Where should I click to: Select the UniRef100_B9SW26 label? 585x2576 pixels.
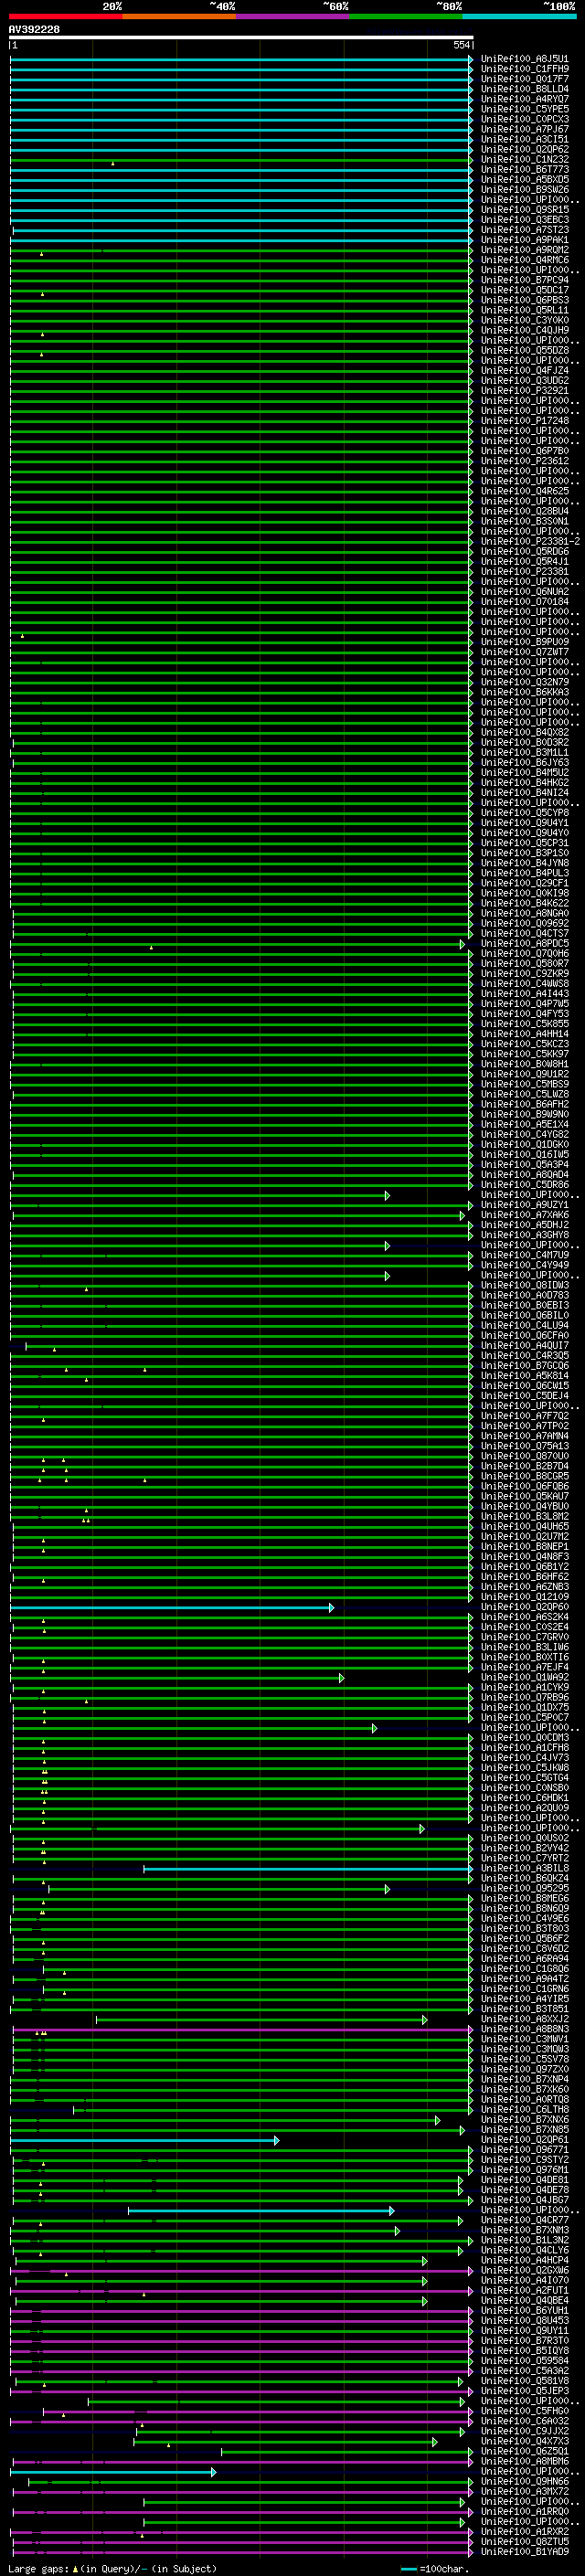tap(524, 189)
